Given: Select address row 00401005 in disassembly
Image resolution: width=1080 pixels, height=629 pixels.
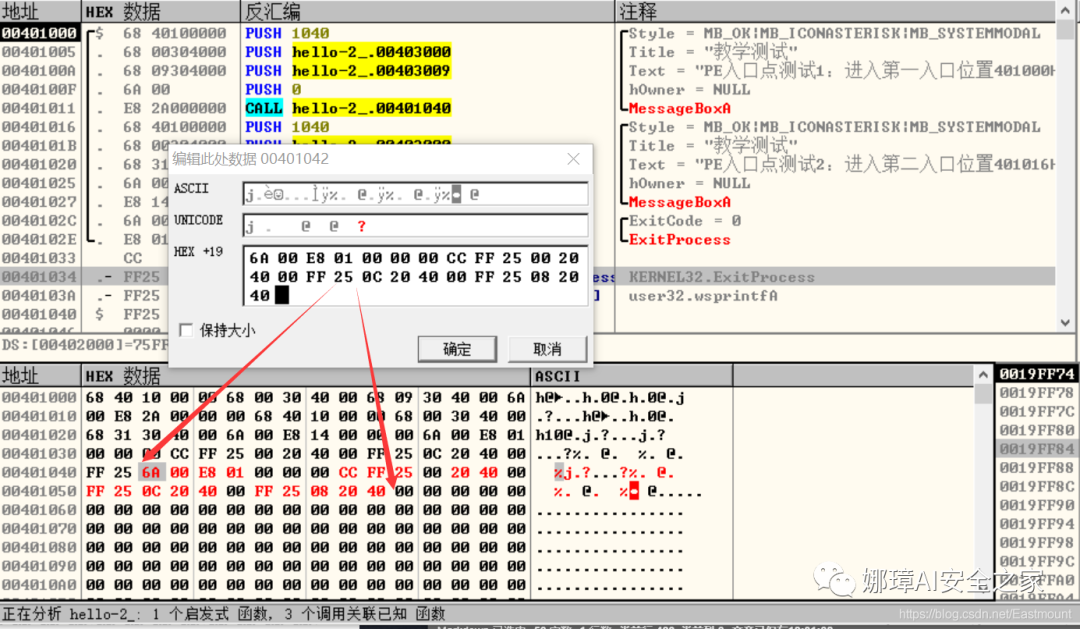Looking at the screenshot, I should (39, 52).
